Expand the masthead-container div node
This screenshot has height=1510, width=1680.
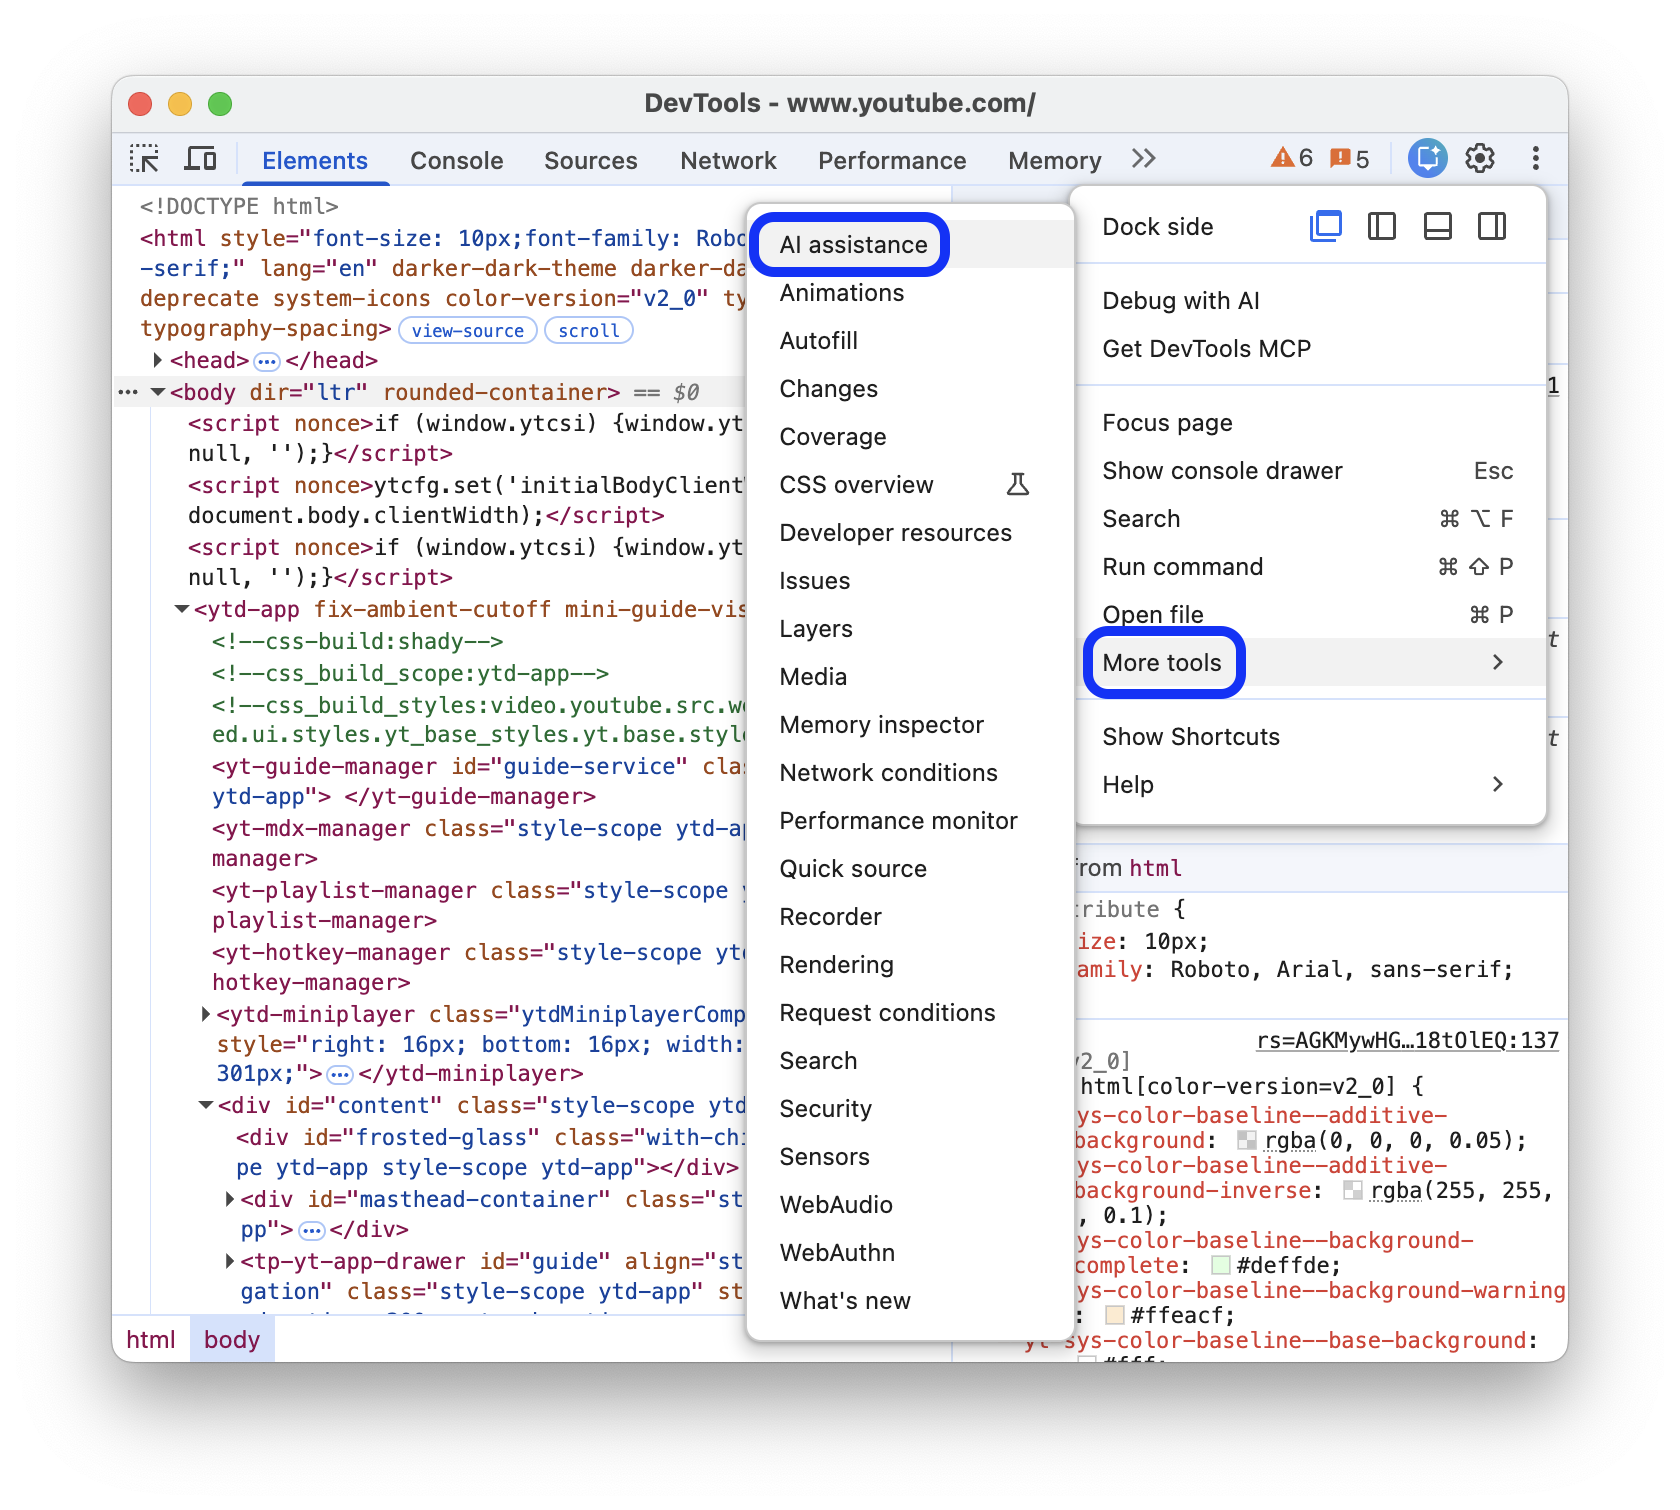[229, 1199]
